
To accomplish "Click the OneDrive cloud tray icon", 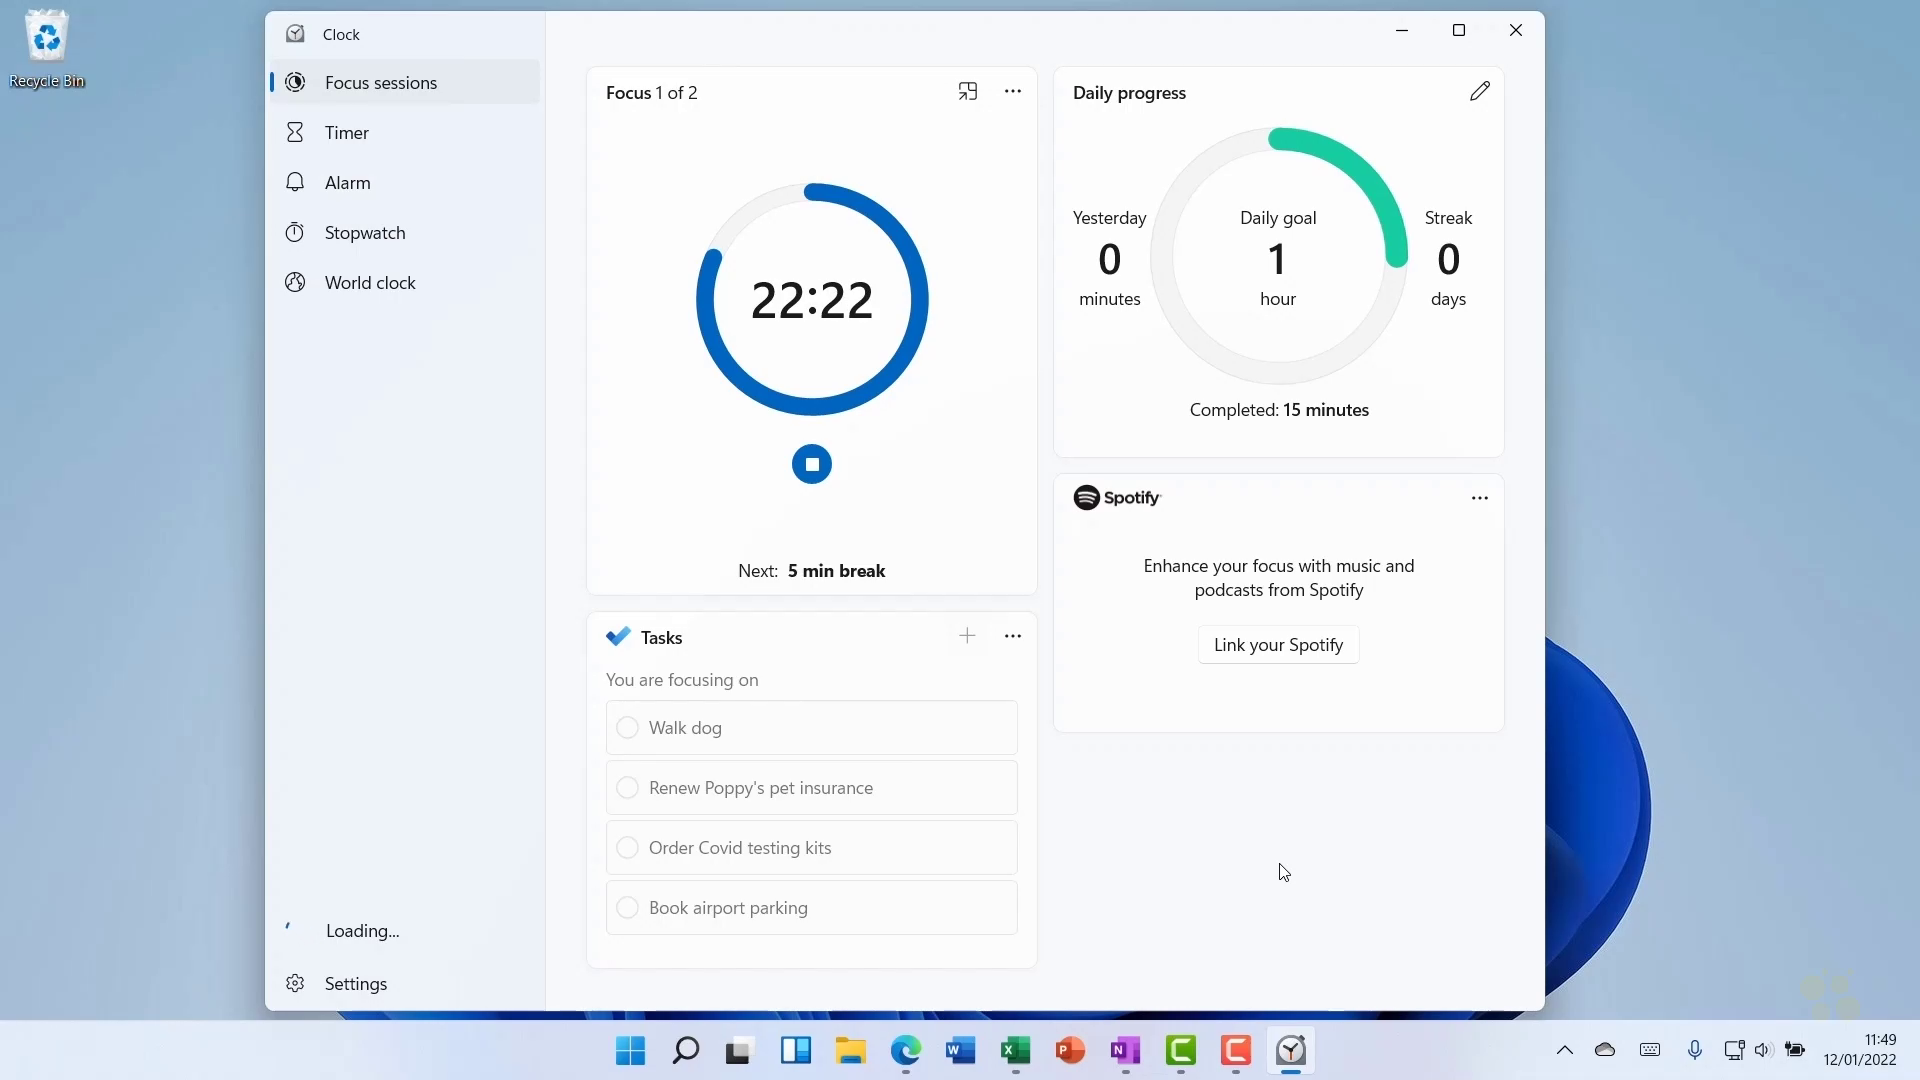I will [x=1605, y=1050].
